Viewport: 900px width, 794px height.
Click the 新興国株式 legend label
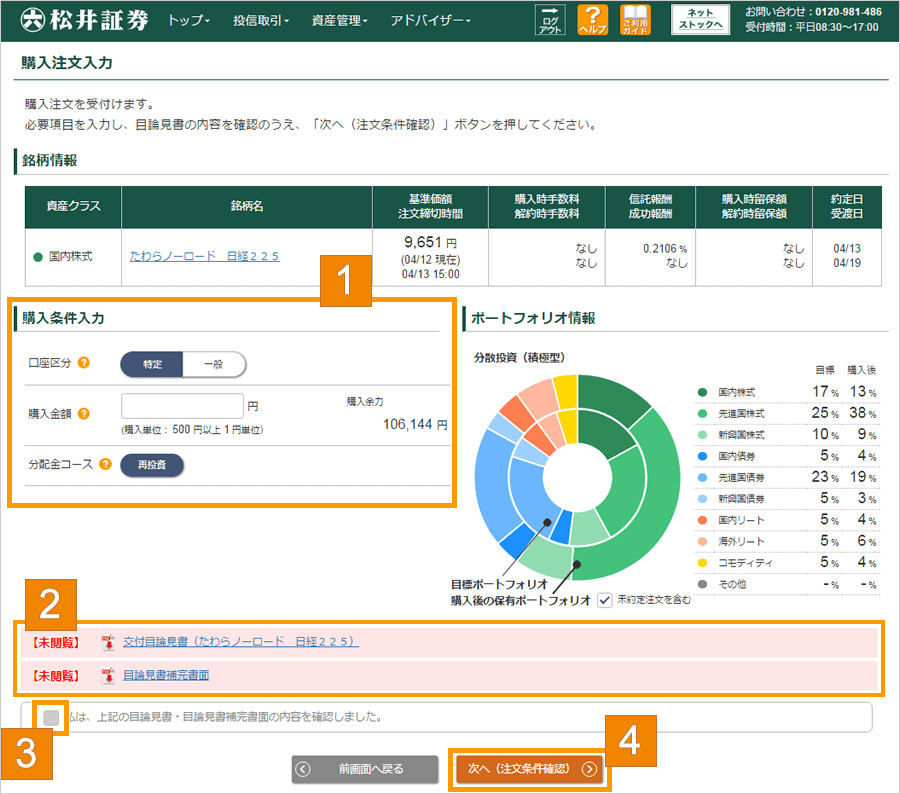point(741,435)
